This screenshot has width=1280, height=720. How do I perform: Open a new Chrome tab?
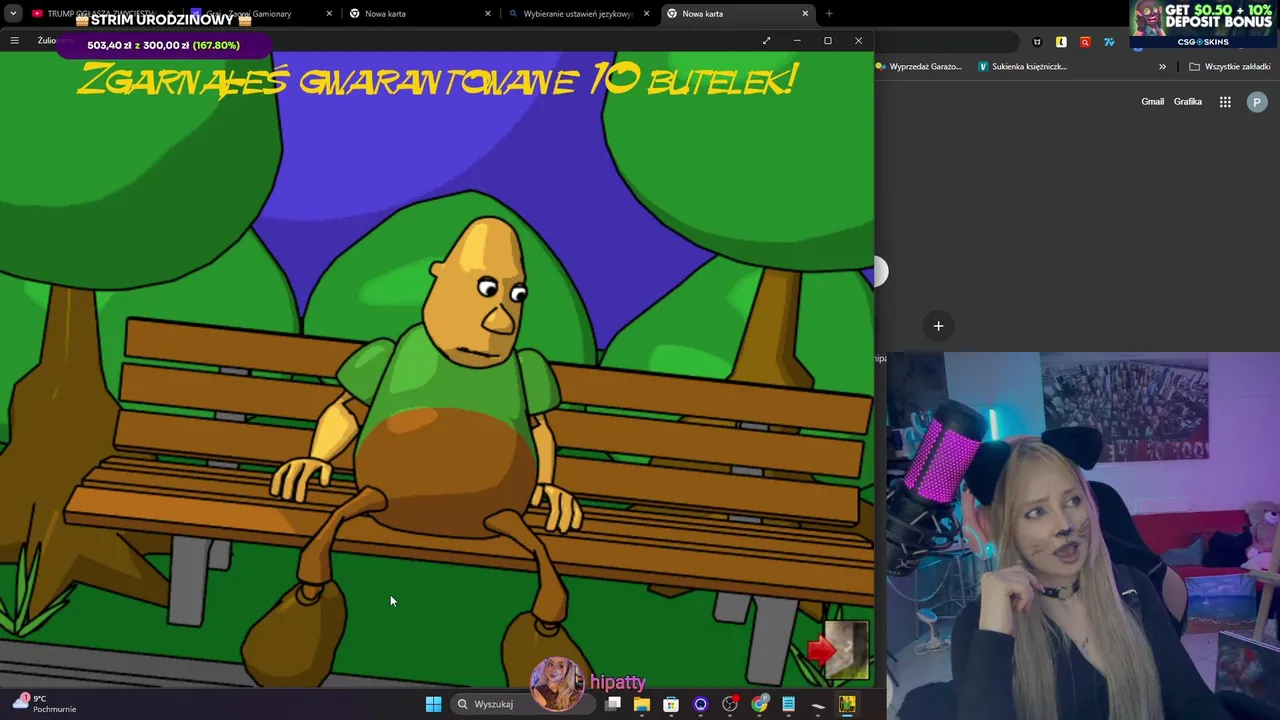(x=829, y=13)
